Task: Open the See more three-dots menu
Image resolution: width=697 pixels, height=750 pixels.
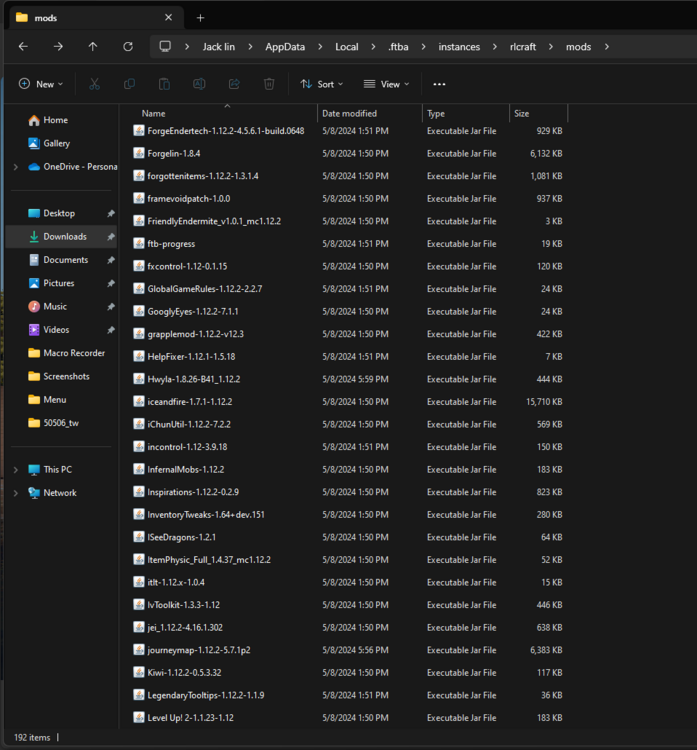Action: pos(439,84)
